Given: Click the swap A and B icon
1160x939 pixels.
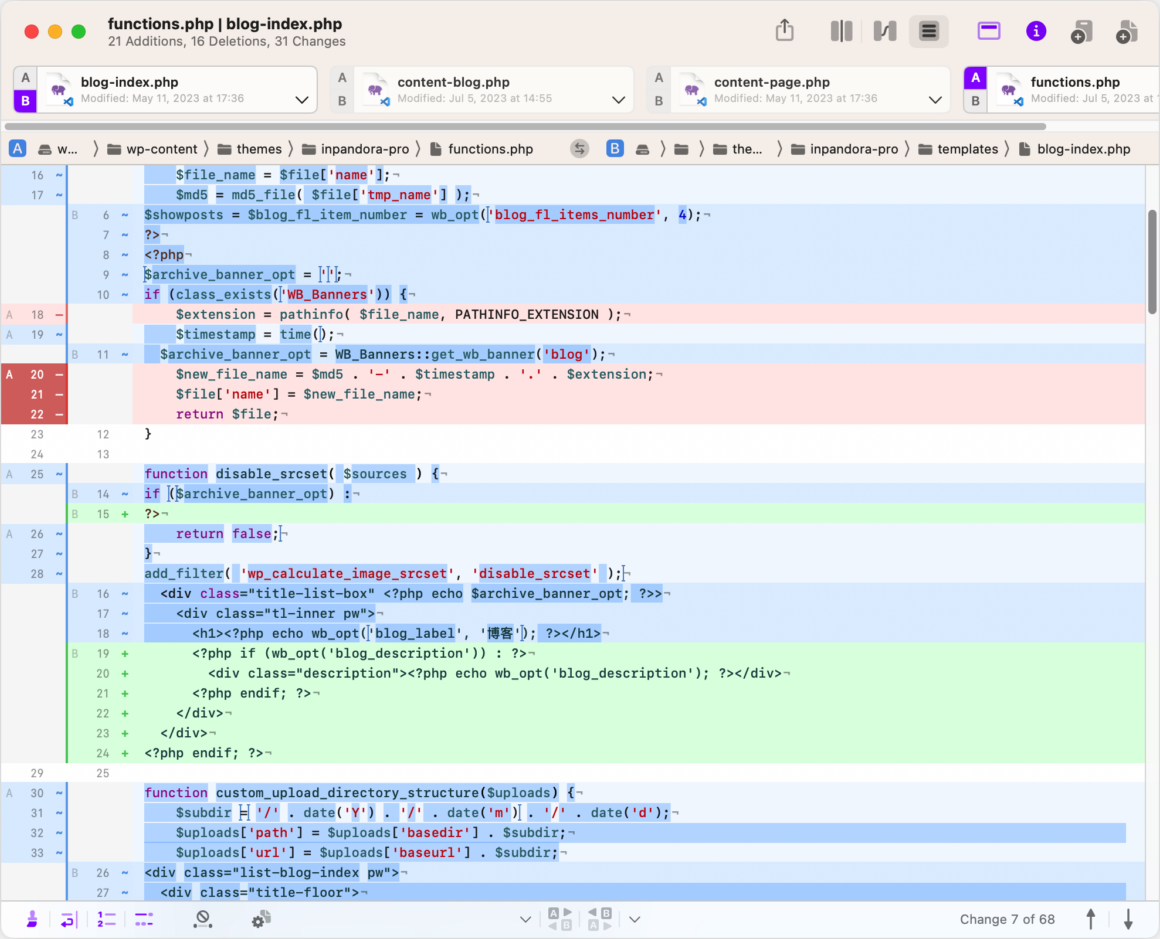Looking at the screenshot, I should coord(579,149).
